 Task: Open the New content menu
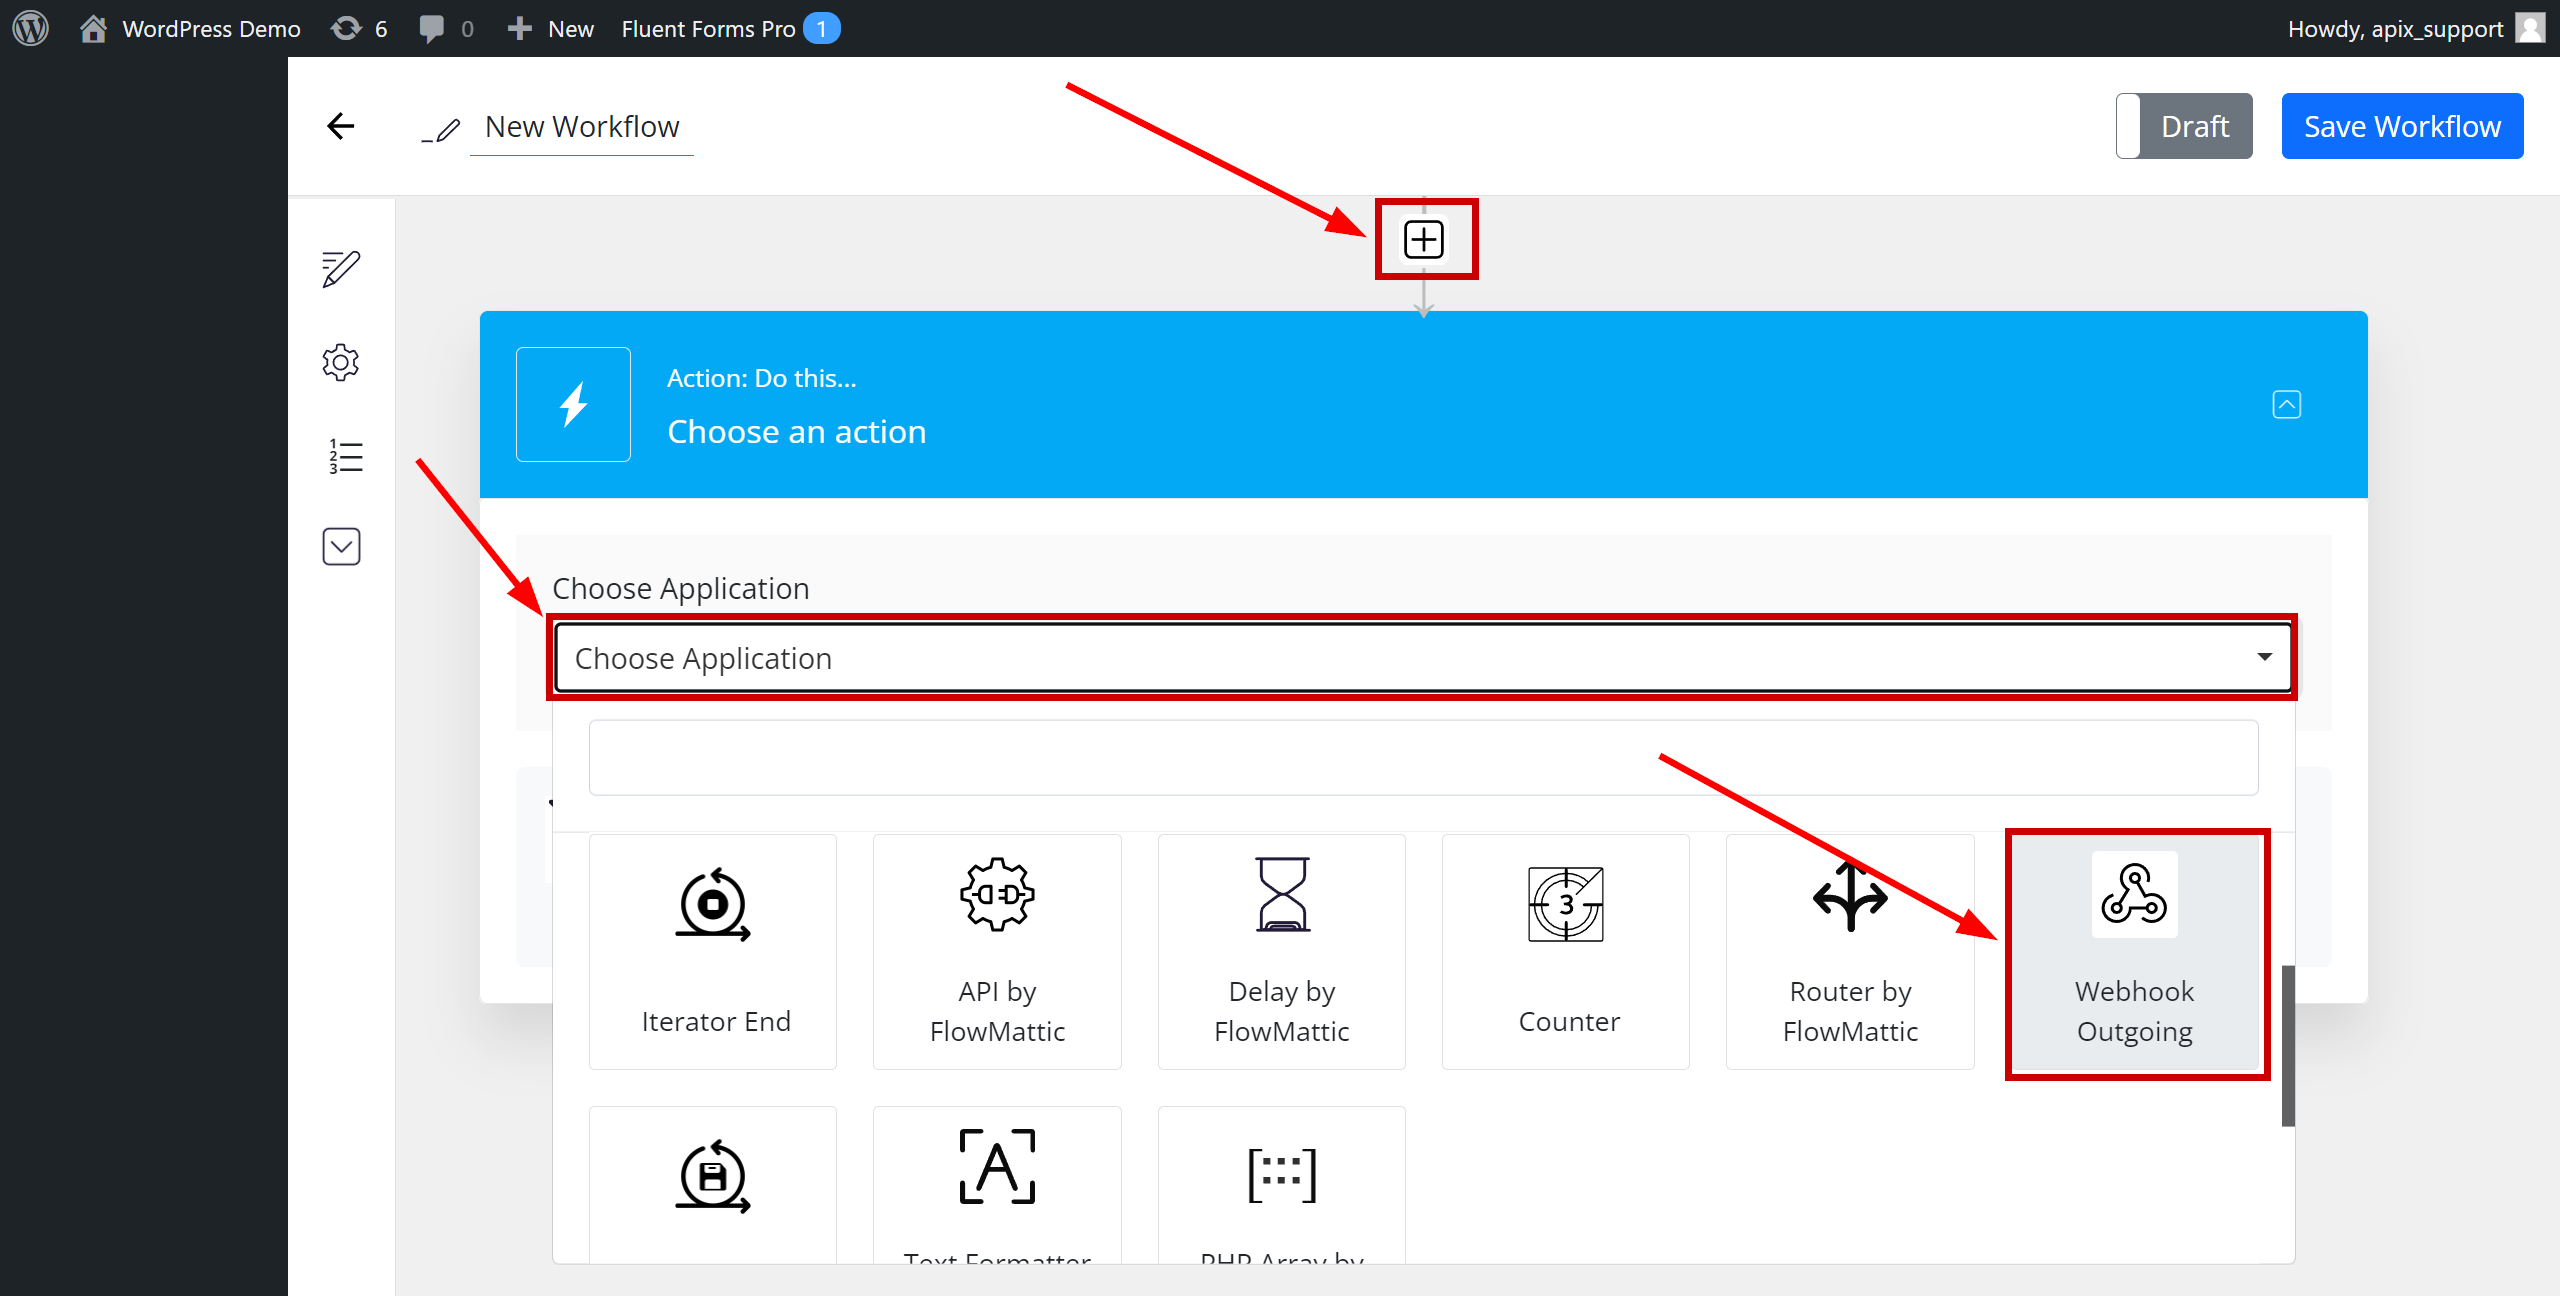tap(550, 28)
